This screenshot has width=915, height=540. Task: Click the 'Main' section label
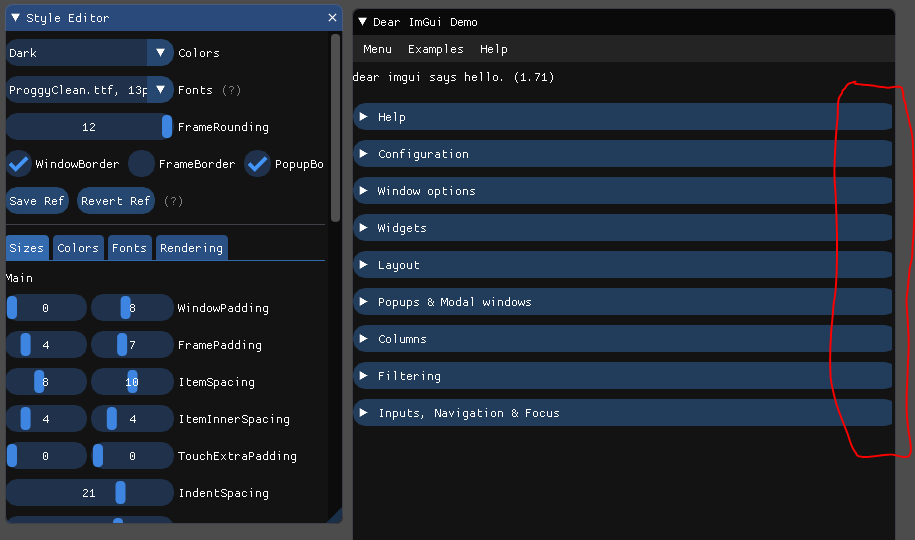(19, 278)
